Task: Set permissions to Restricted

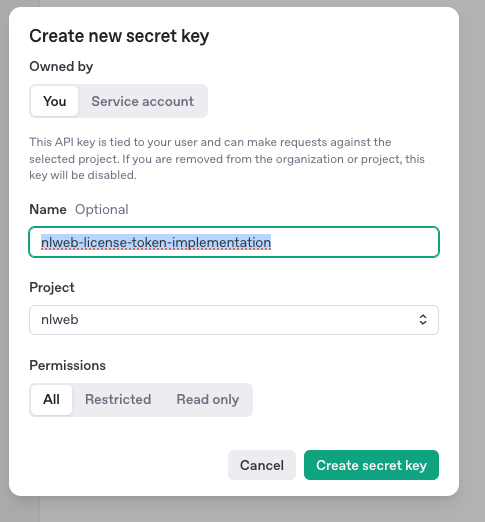Action: point(118,399)
